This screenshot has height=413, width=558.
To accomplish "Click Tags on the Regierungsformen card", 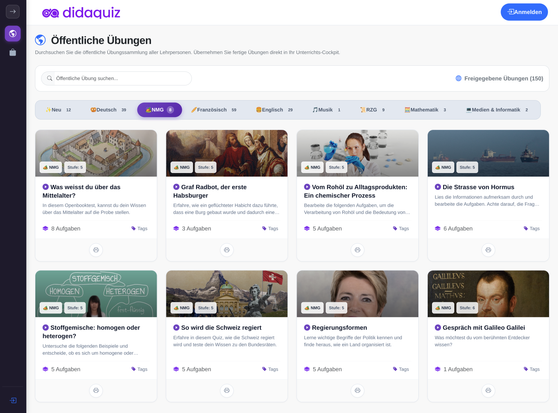I will 401,369.
